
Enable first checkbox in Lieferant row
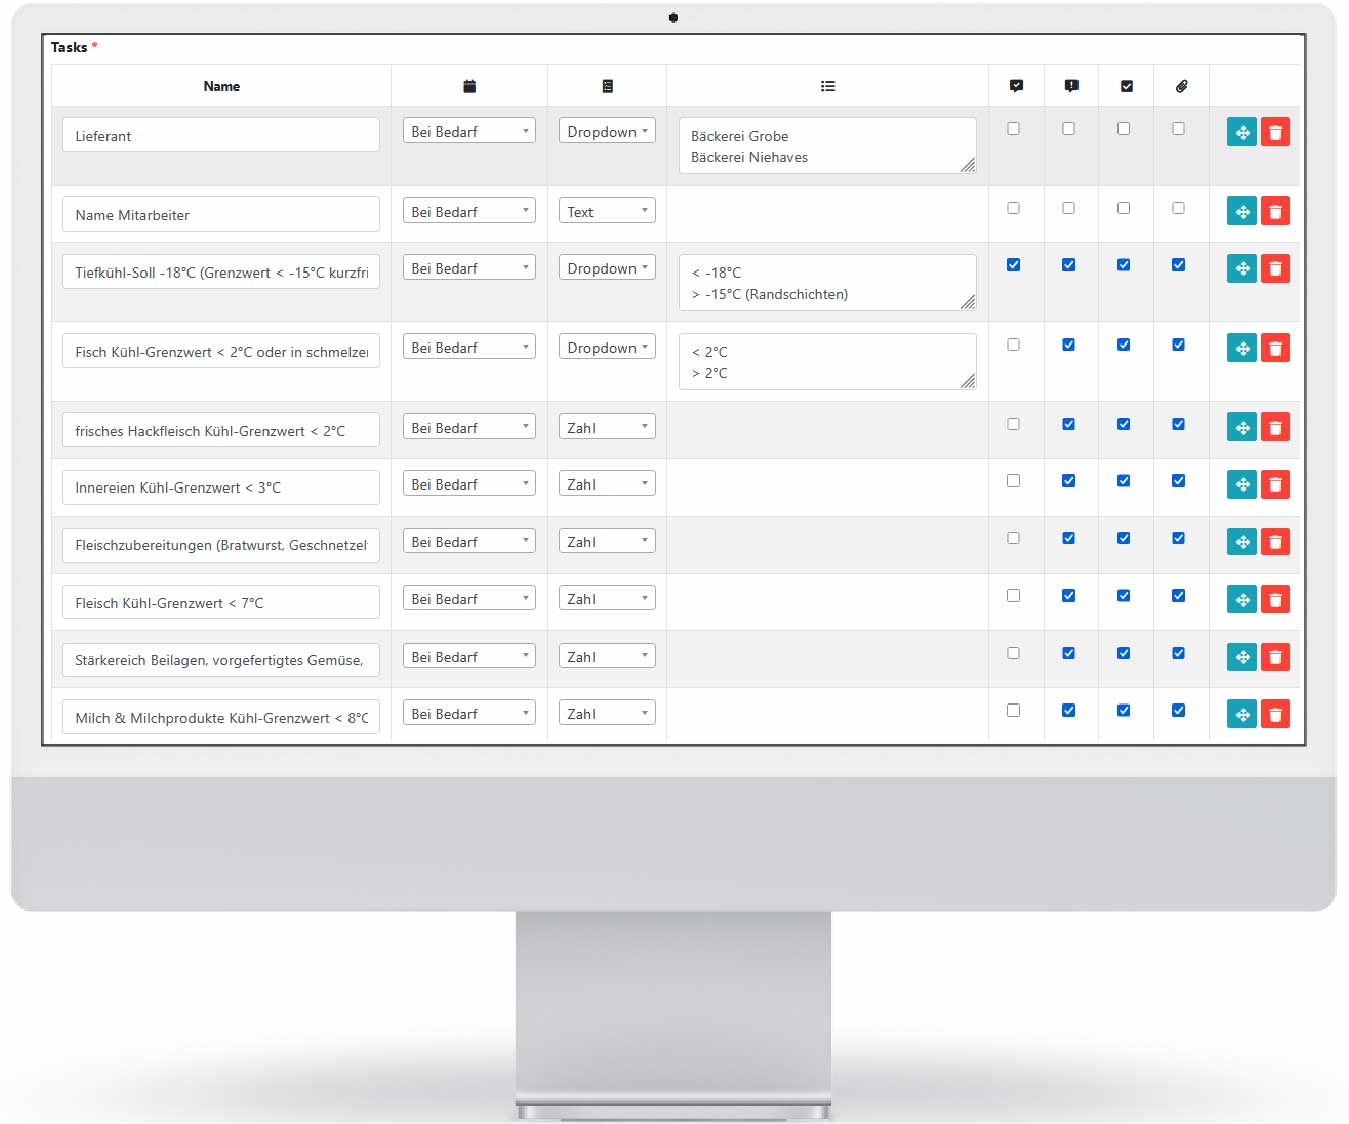(x=1013, y=129)
